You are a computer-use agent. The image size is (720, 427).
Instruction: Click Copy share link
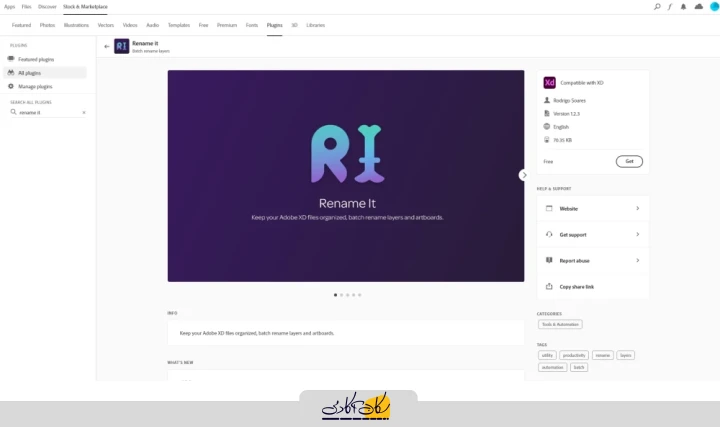click(x=576, y=286)
